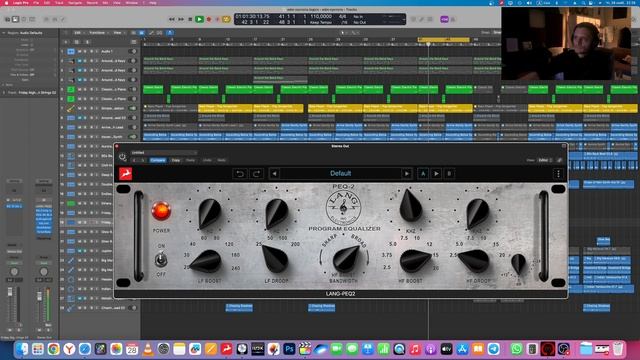Expand the Track disclosure triangle in inspector
Viewport: 640px width, 360px height.
(4, 93)
